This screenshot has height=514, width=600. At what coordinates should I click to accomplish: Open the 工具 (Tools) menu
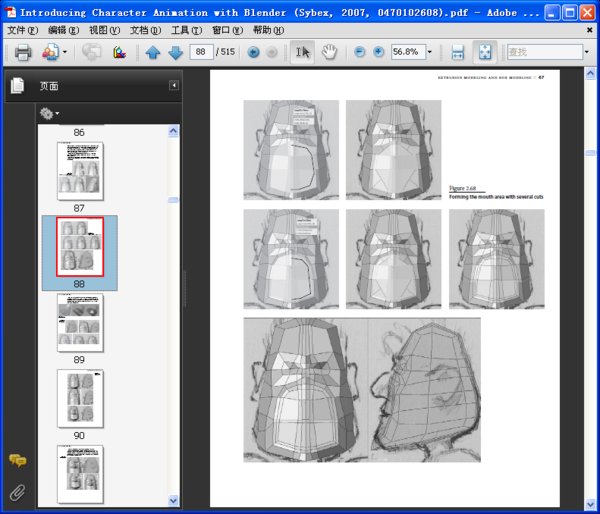click(x=186, y=30)
